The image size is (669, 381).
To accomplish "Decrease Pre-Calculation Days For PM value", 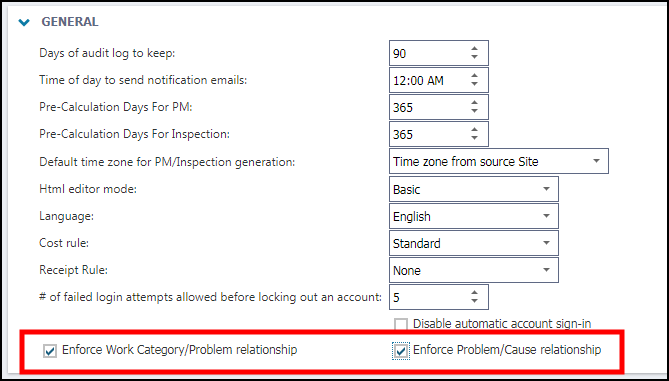I will click(x=474, y=111).
